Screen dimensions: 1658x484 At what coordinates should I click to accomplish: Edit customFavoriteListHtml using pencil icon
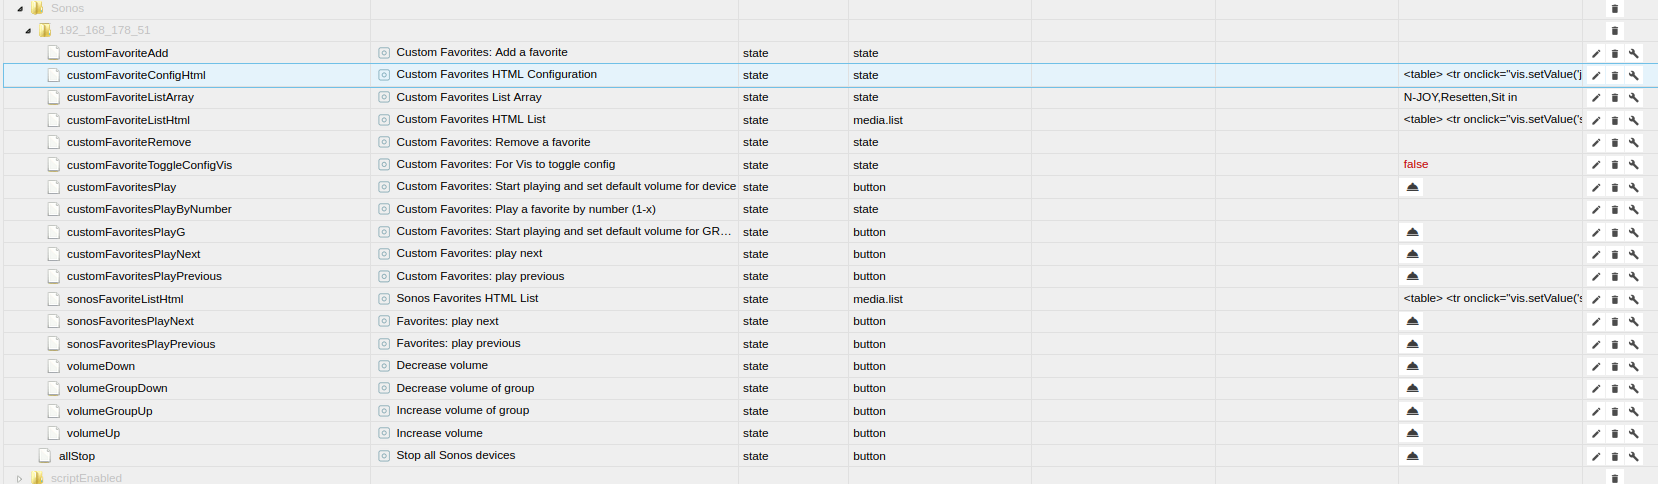pyautogui.click(x=1596, y=120)
